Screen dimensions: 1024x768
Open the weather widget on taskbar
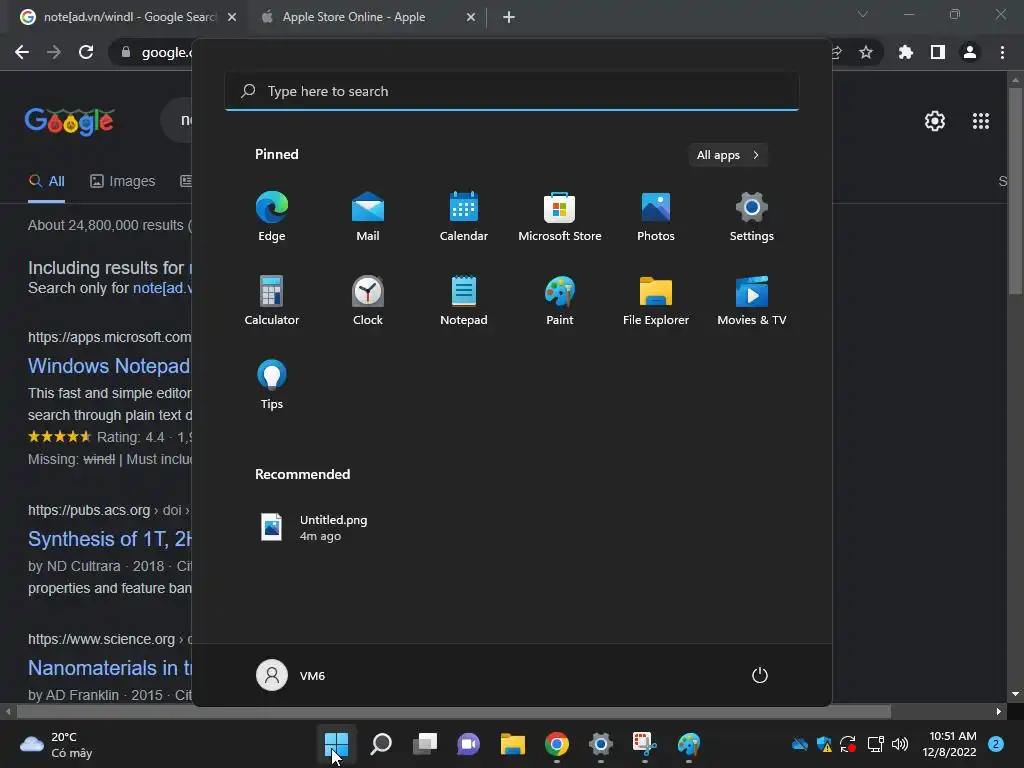56,744
